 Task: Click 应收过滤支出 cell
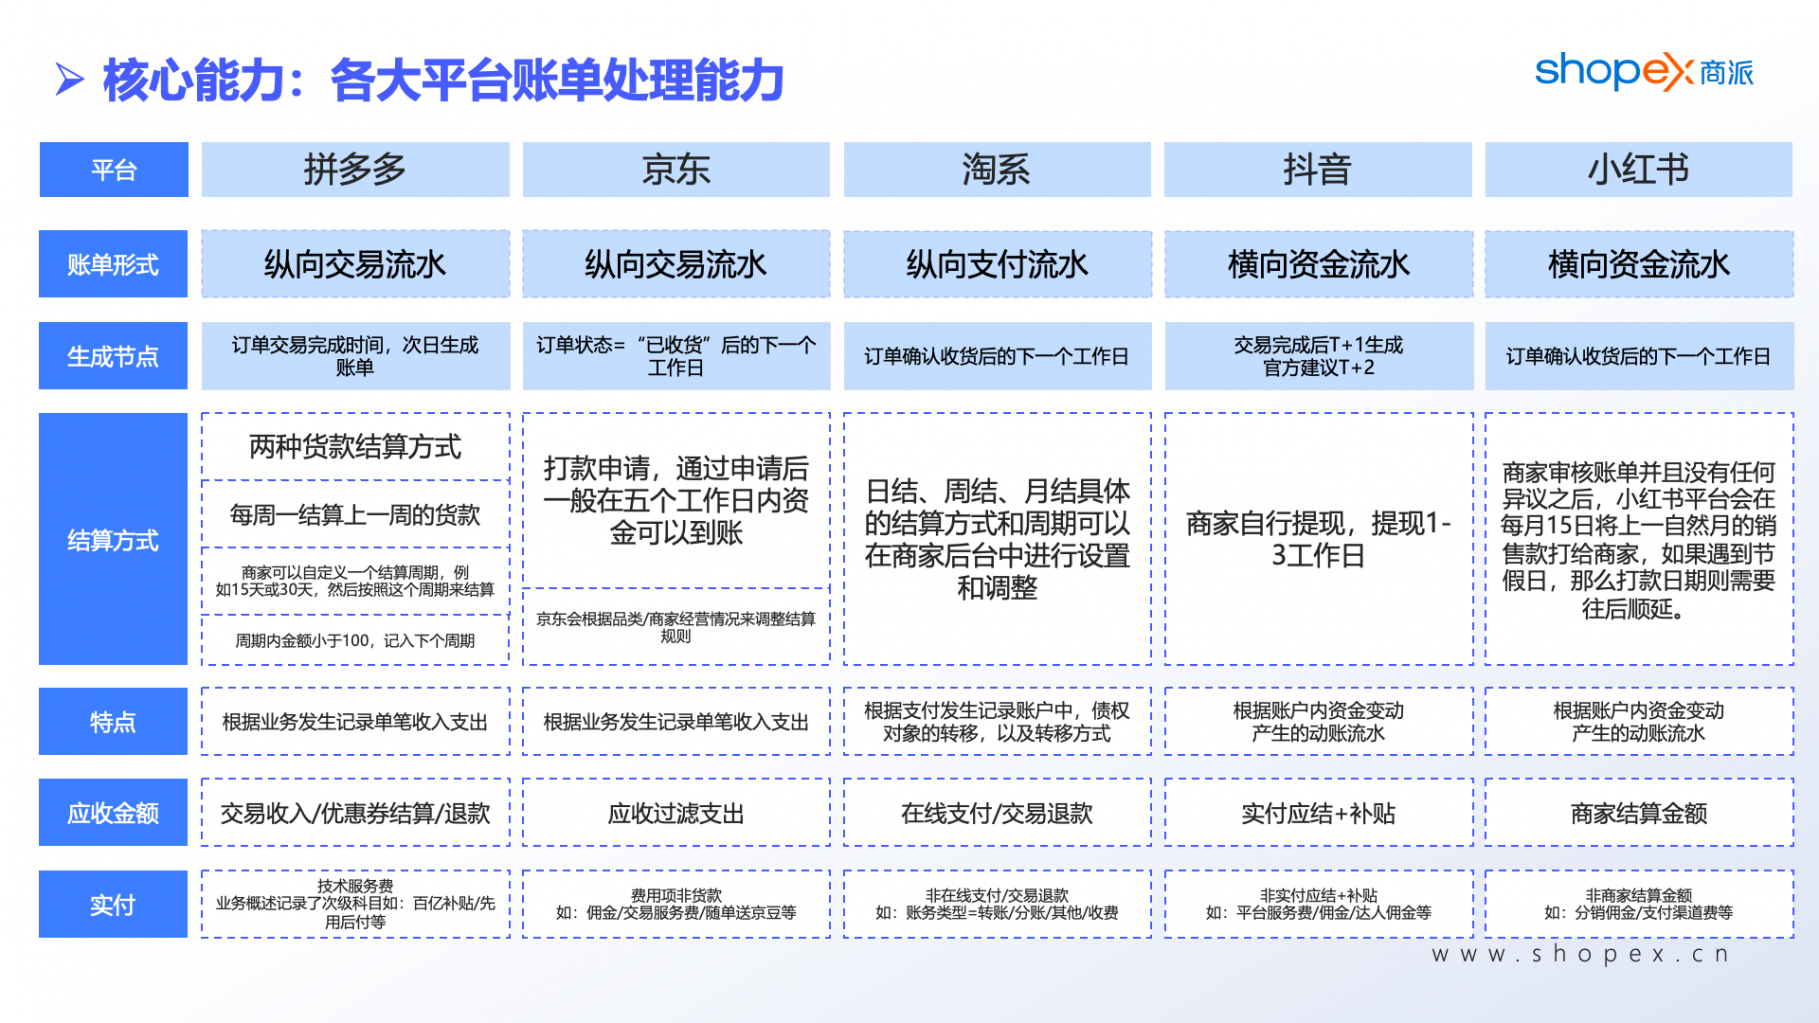[676, 812]
